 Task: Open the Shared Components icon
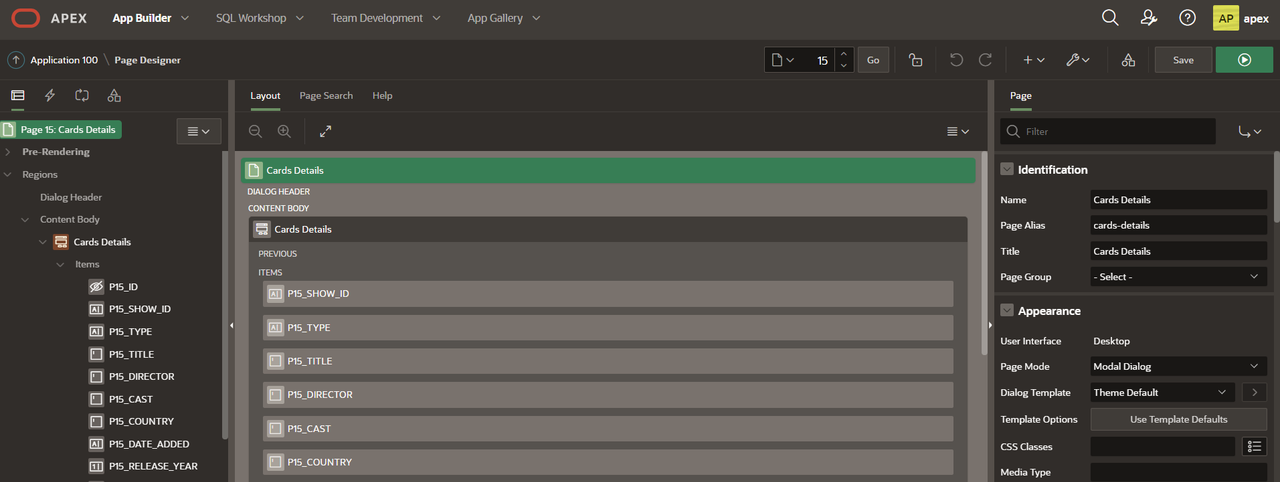coord(1128,60)
